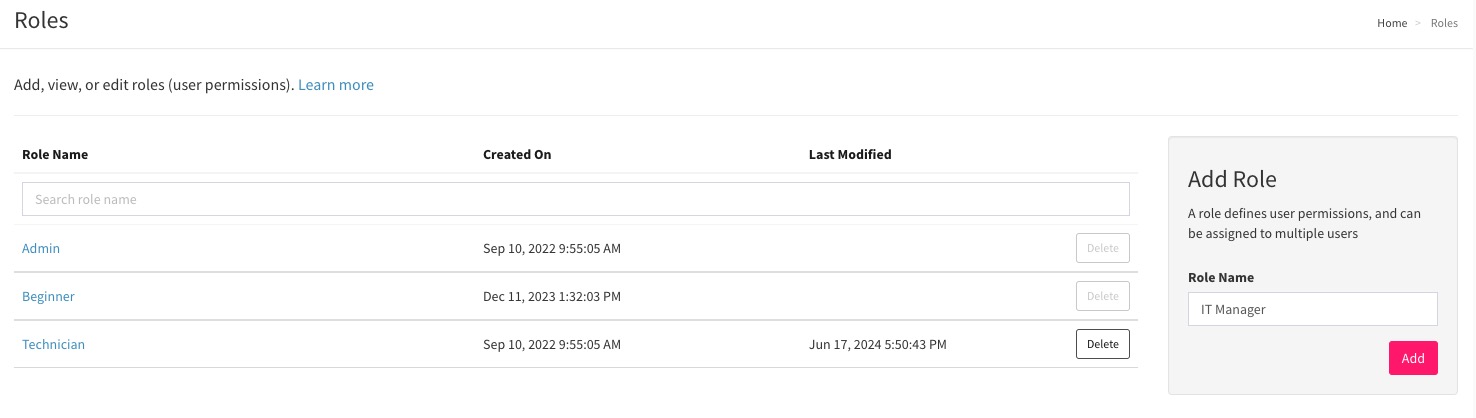Click the Home breadcrumb link
Image resolution: width=1476 pixels, height=418 pixels.
click(x=1391, y=23)
